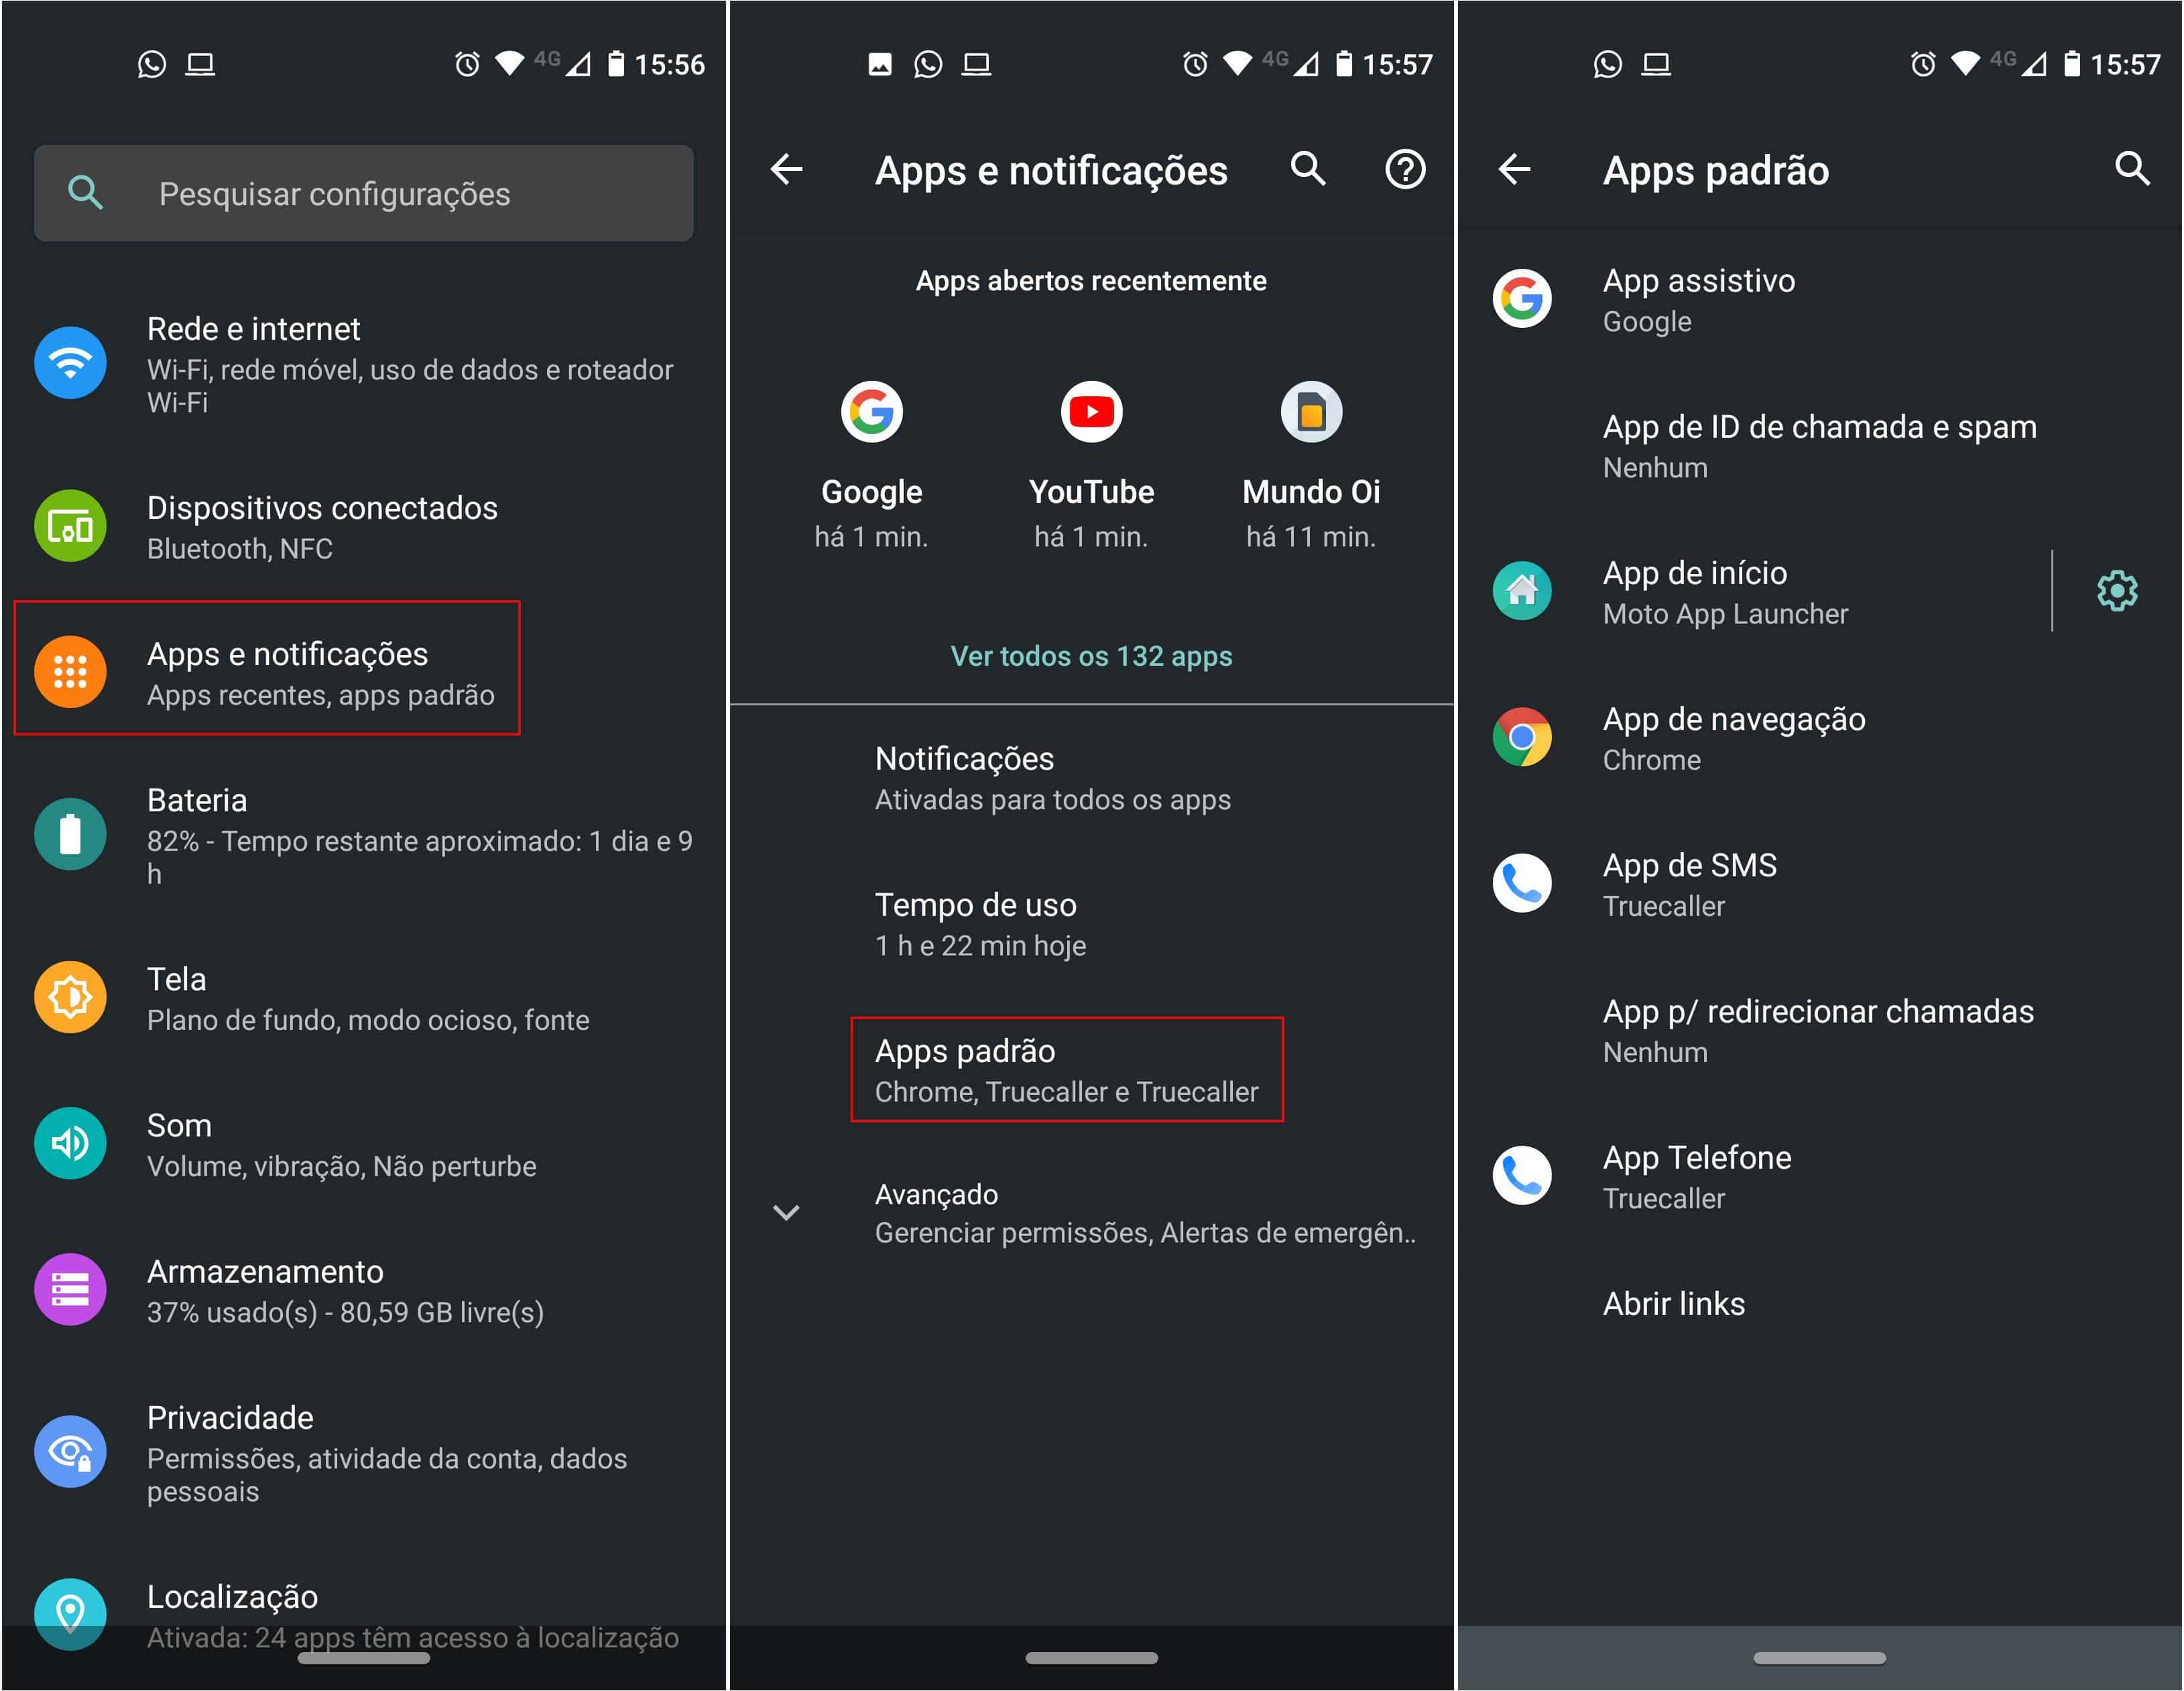Open Privacidade settings entry
Screen dimensions: 2184x1691
click(364, 1452)
